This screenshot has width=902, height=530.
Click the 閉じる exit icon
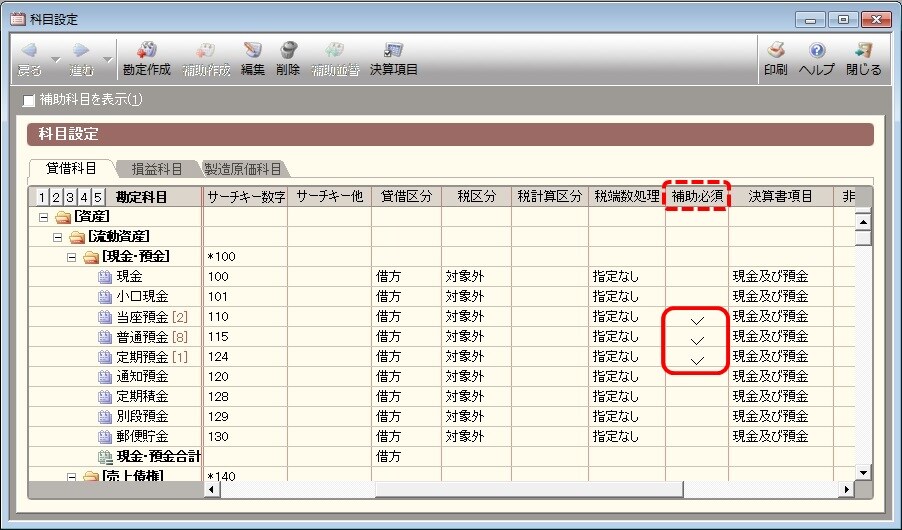(863, 50)
